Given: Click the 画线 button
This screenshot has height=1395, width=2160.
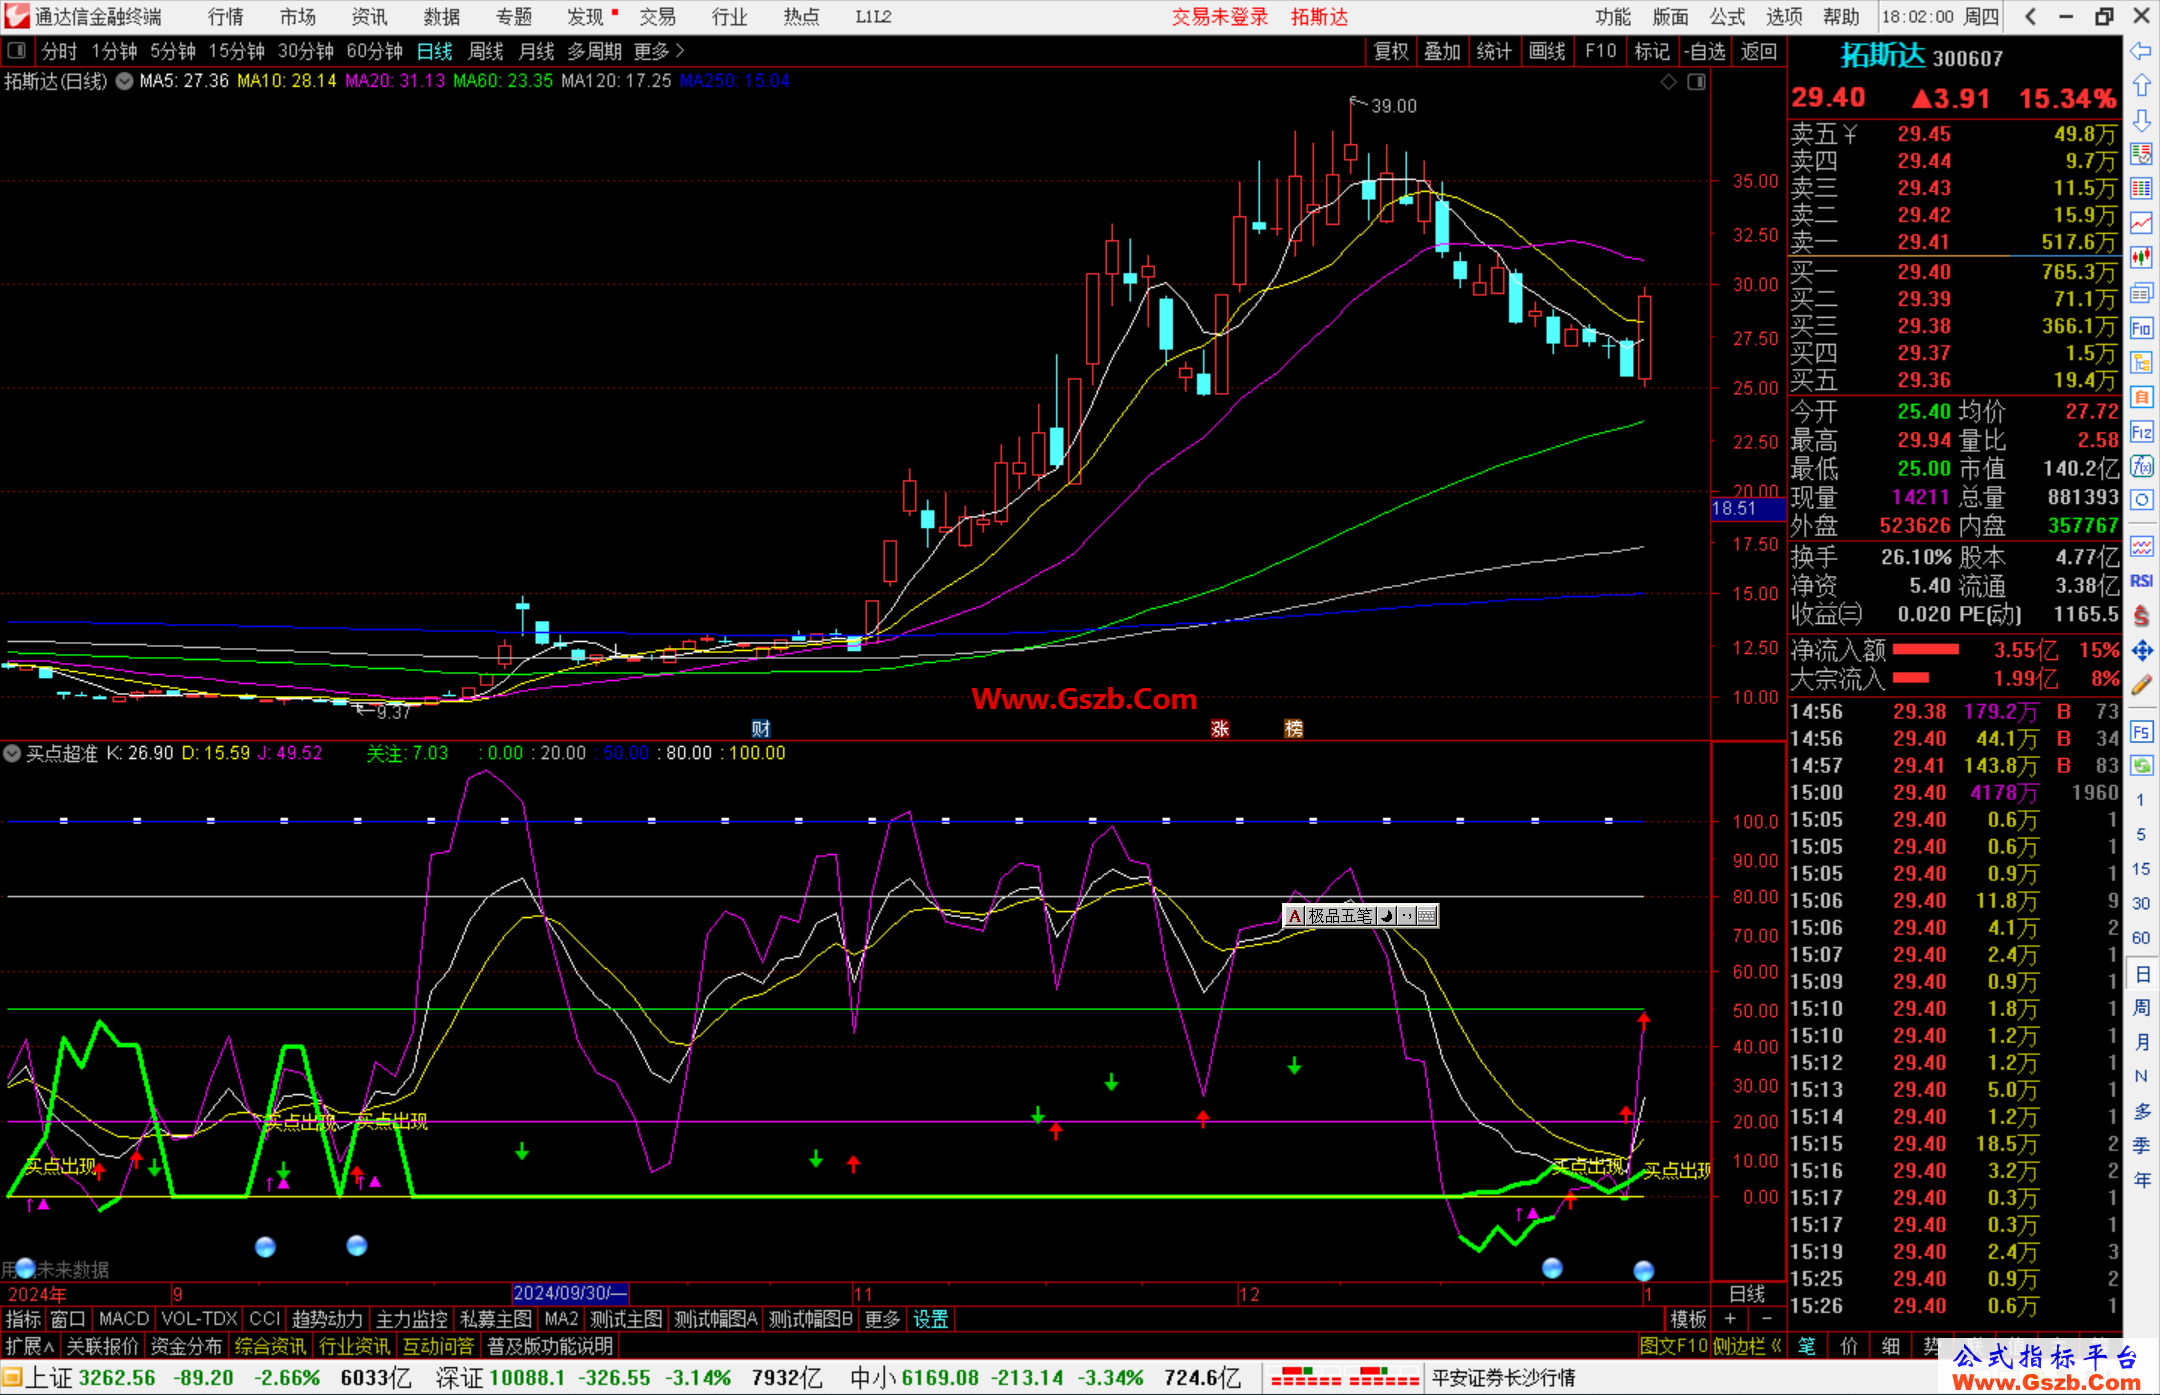Looking at the screenshot, I should click(1547, 51).
